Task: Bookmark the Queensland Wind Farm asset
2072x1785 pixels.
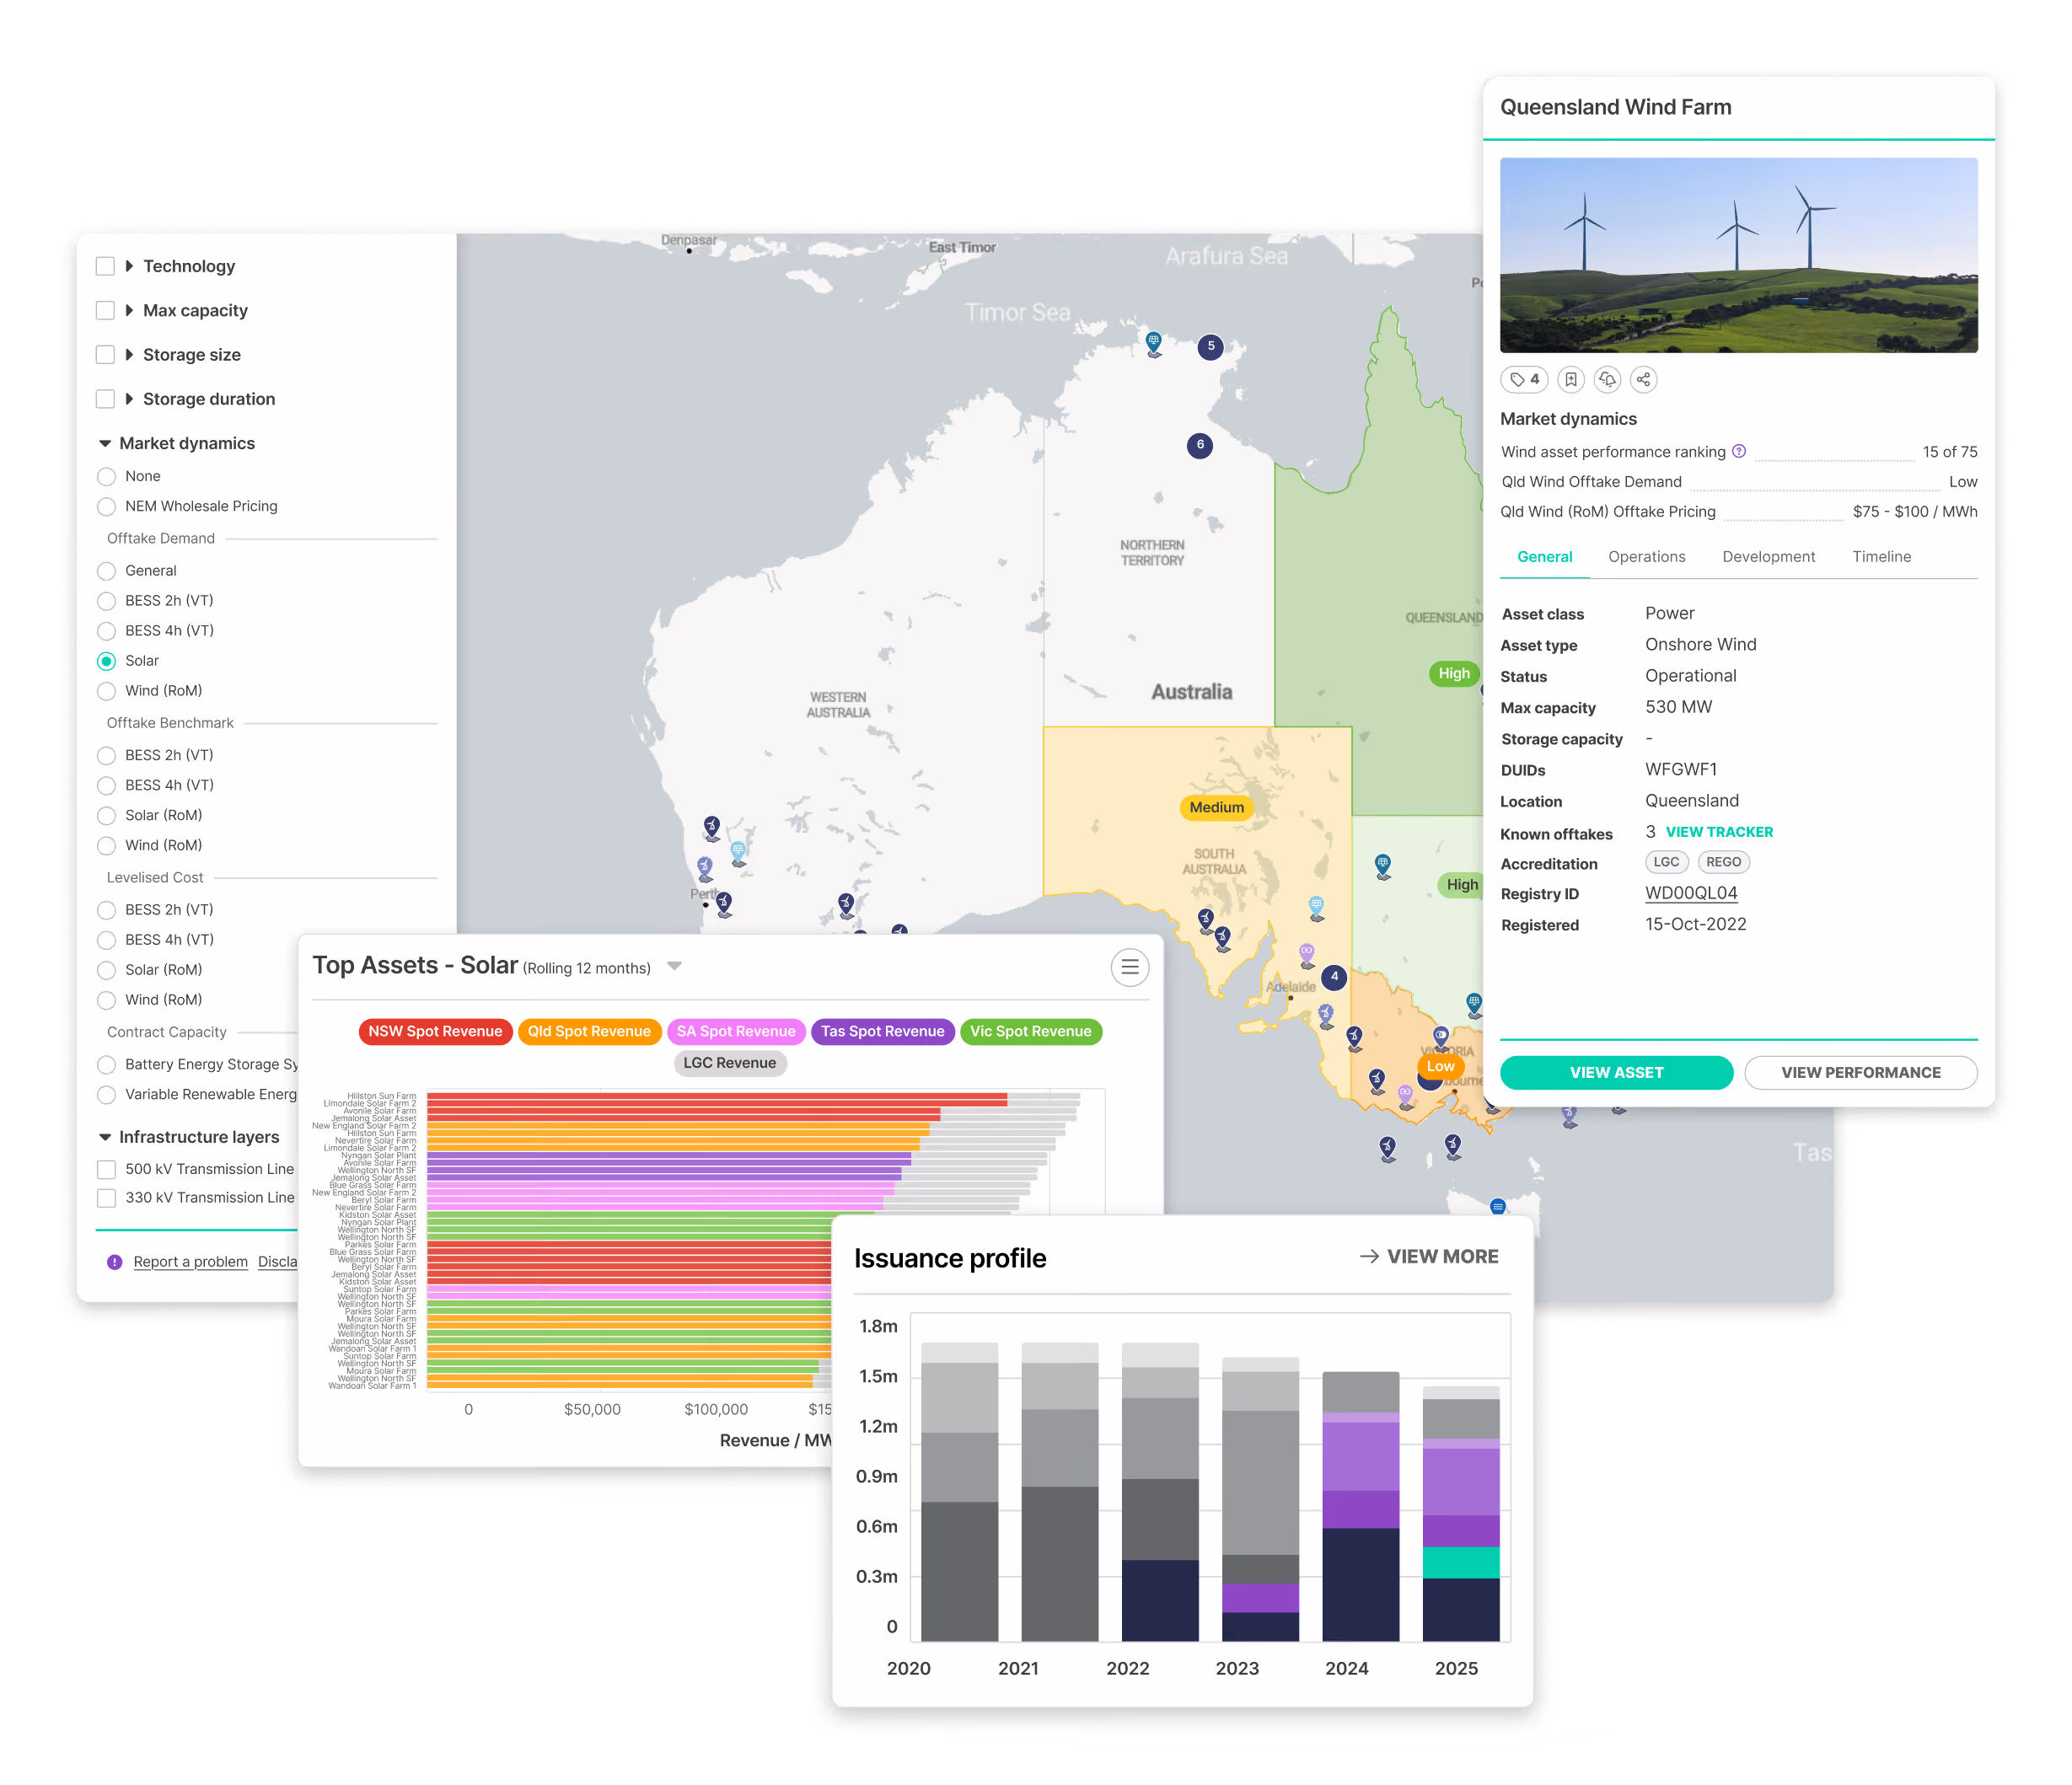Action: tap(1571, 380)
